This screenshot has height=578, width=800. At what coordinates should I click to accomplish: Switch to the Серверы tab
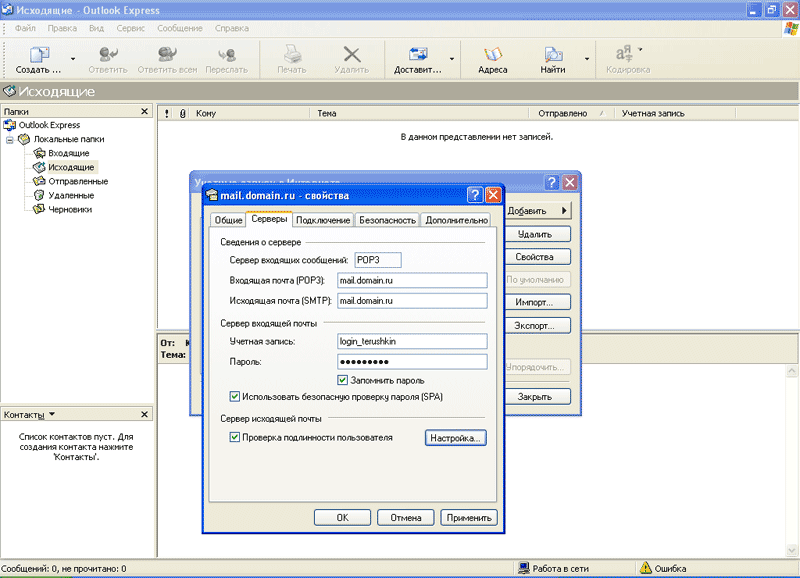click(x=269, y=219)
